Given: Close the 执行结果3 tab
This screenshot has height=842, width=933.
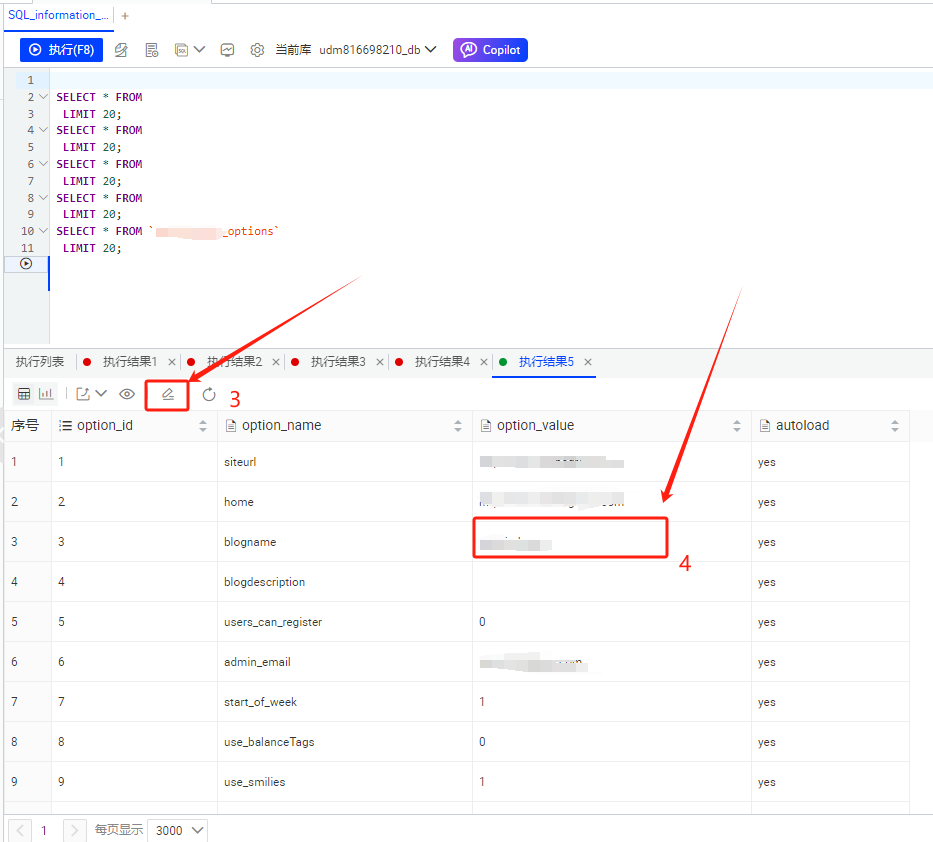Looking at the screenshot, I should [x=380, y=362].
